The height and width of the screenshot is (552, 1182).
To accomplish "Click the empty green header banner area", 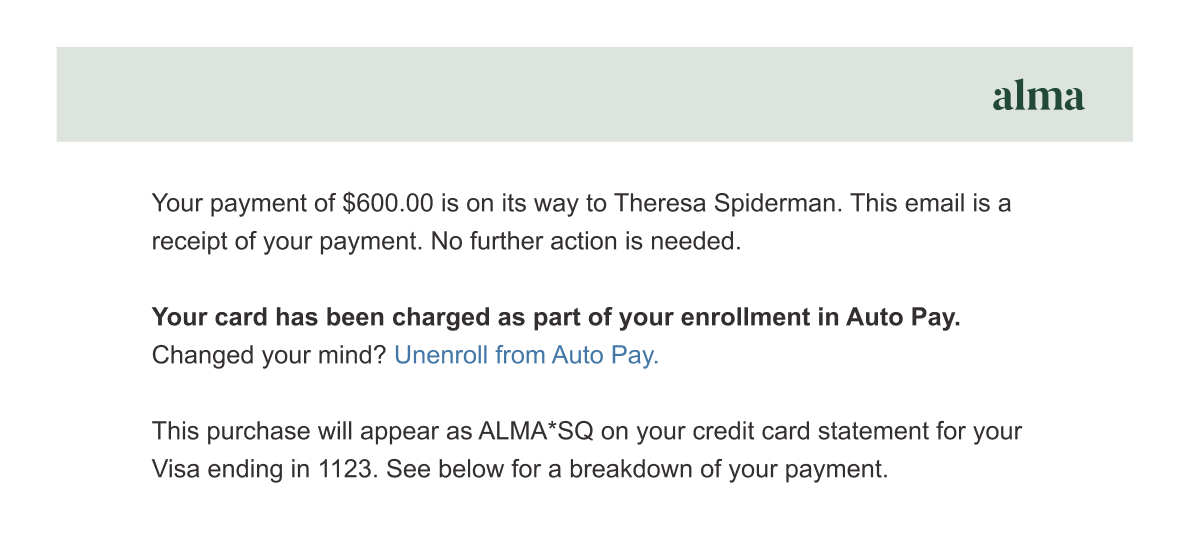I will pos(500,94).
